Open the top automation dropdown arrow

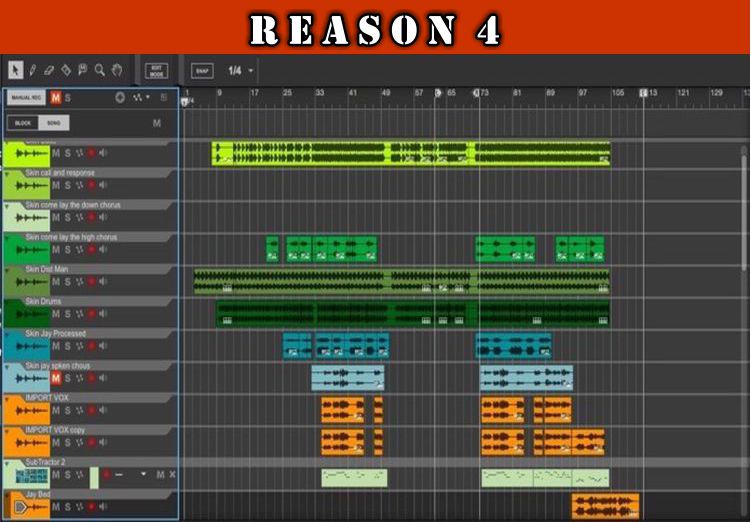pos(148,97)
